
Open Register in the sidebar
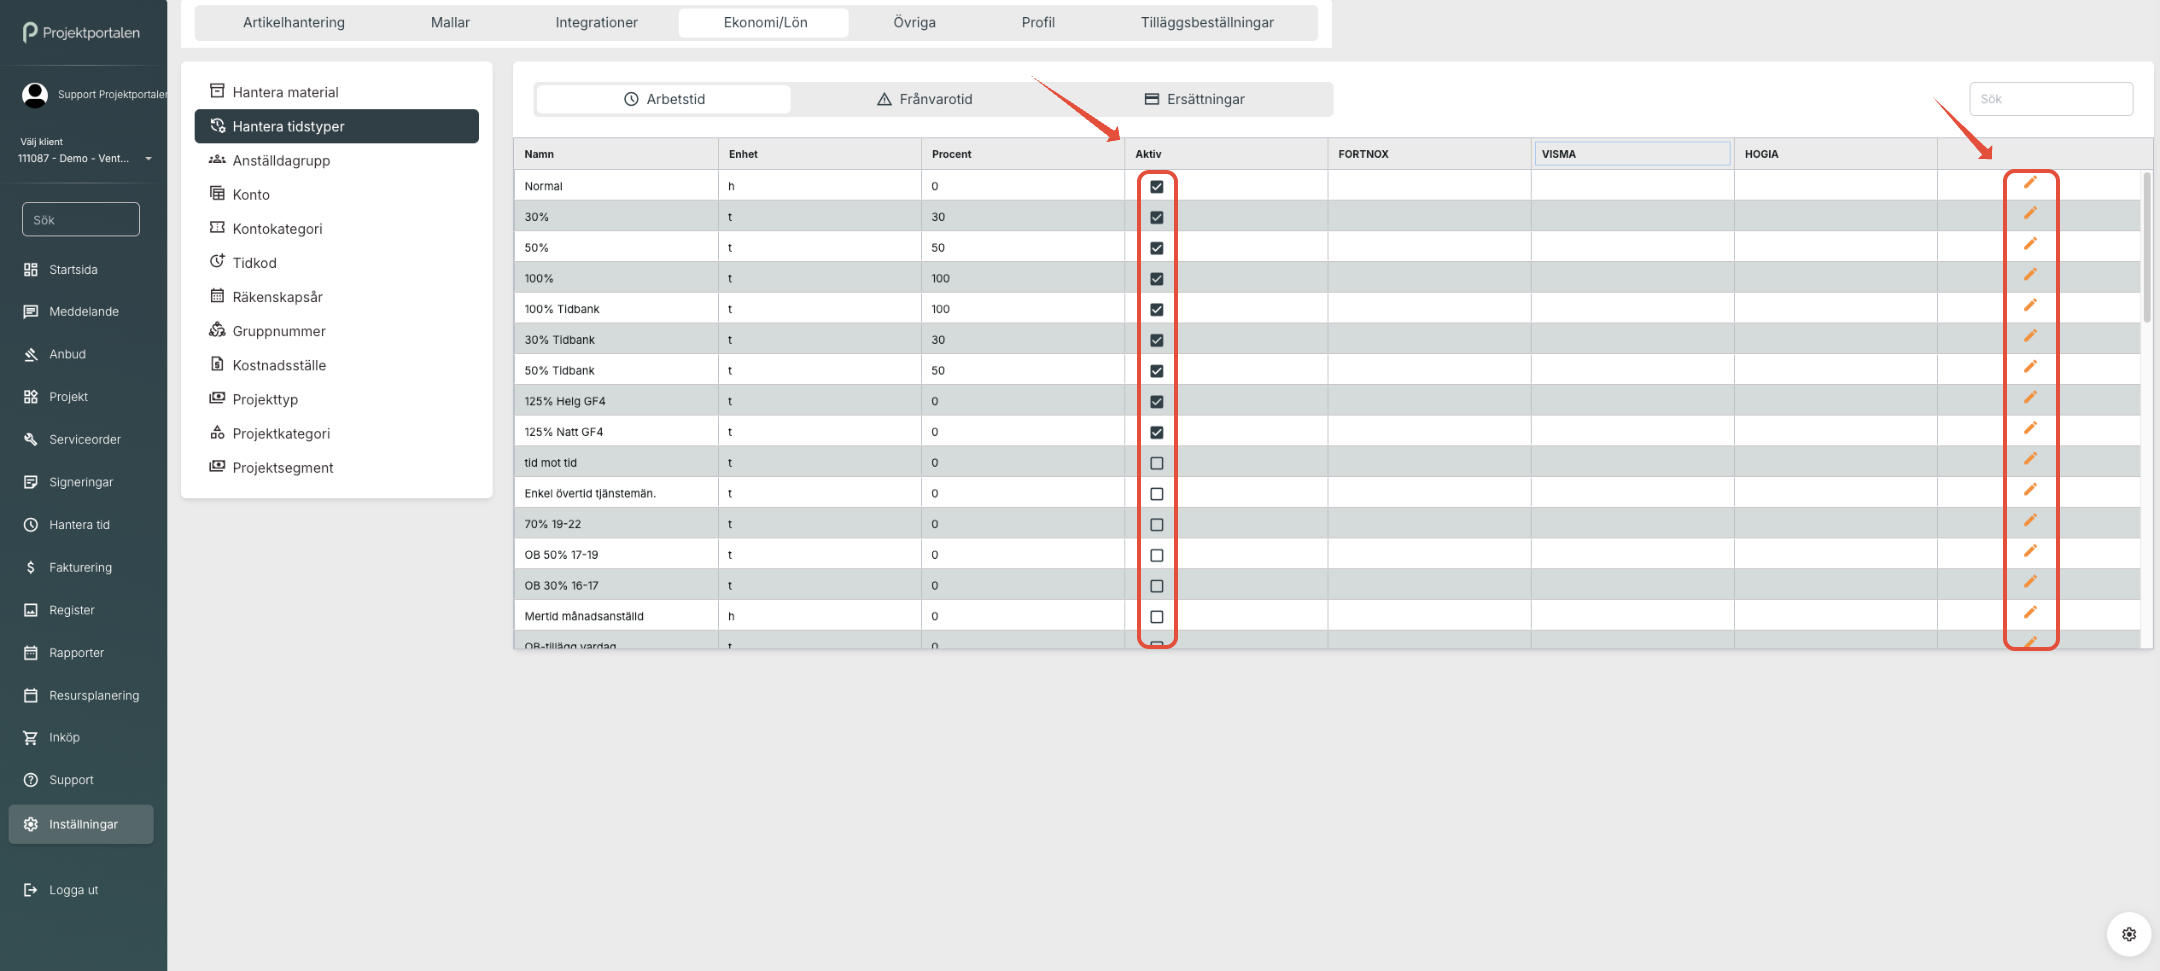(71, 610)
